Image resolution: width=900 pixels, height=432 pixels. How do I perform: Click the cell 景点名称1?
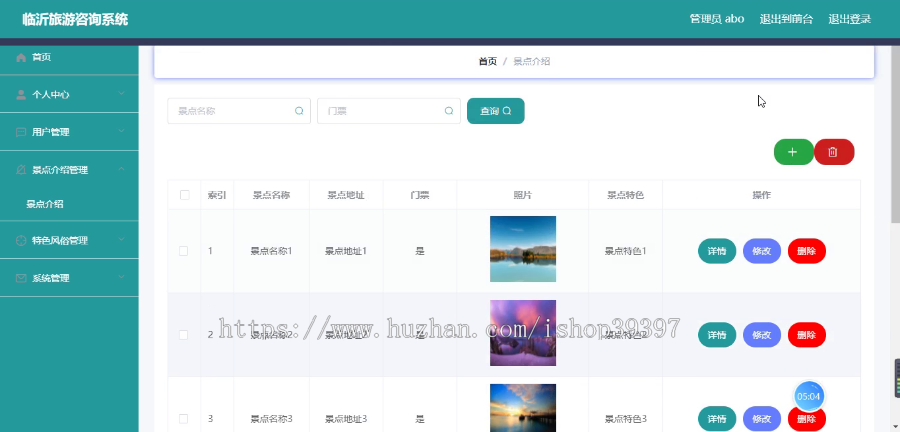(271, 251)
